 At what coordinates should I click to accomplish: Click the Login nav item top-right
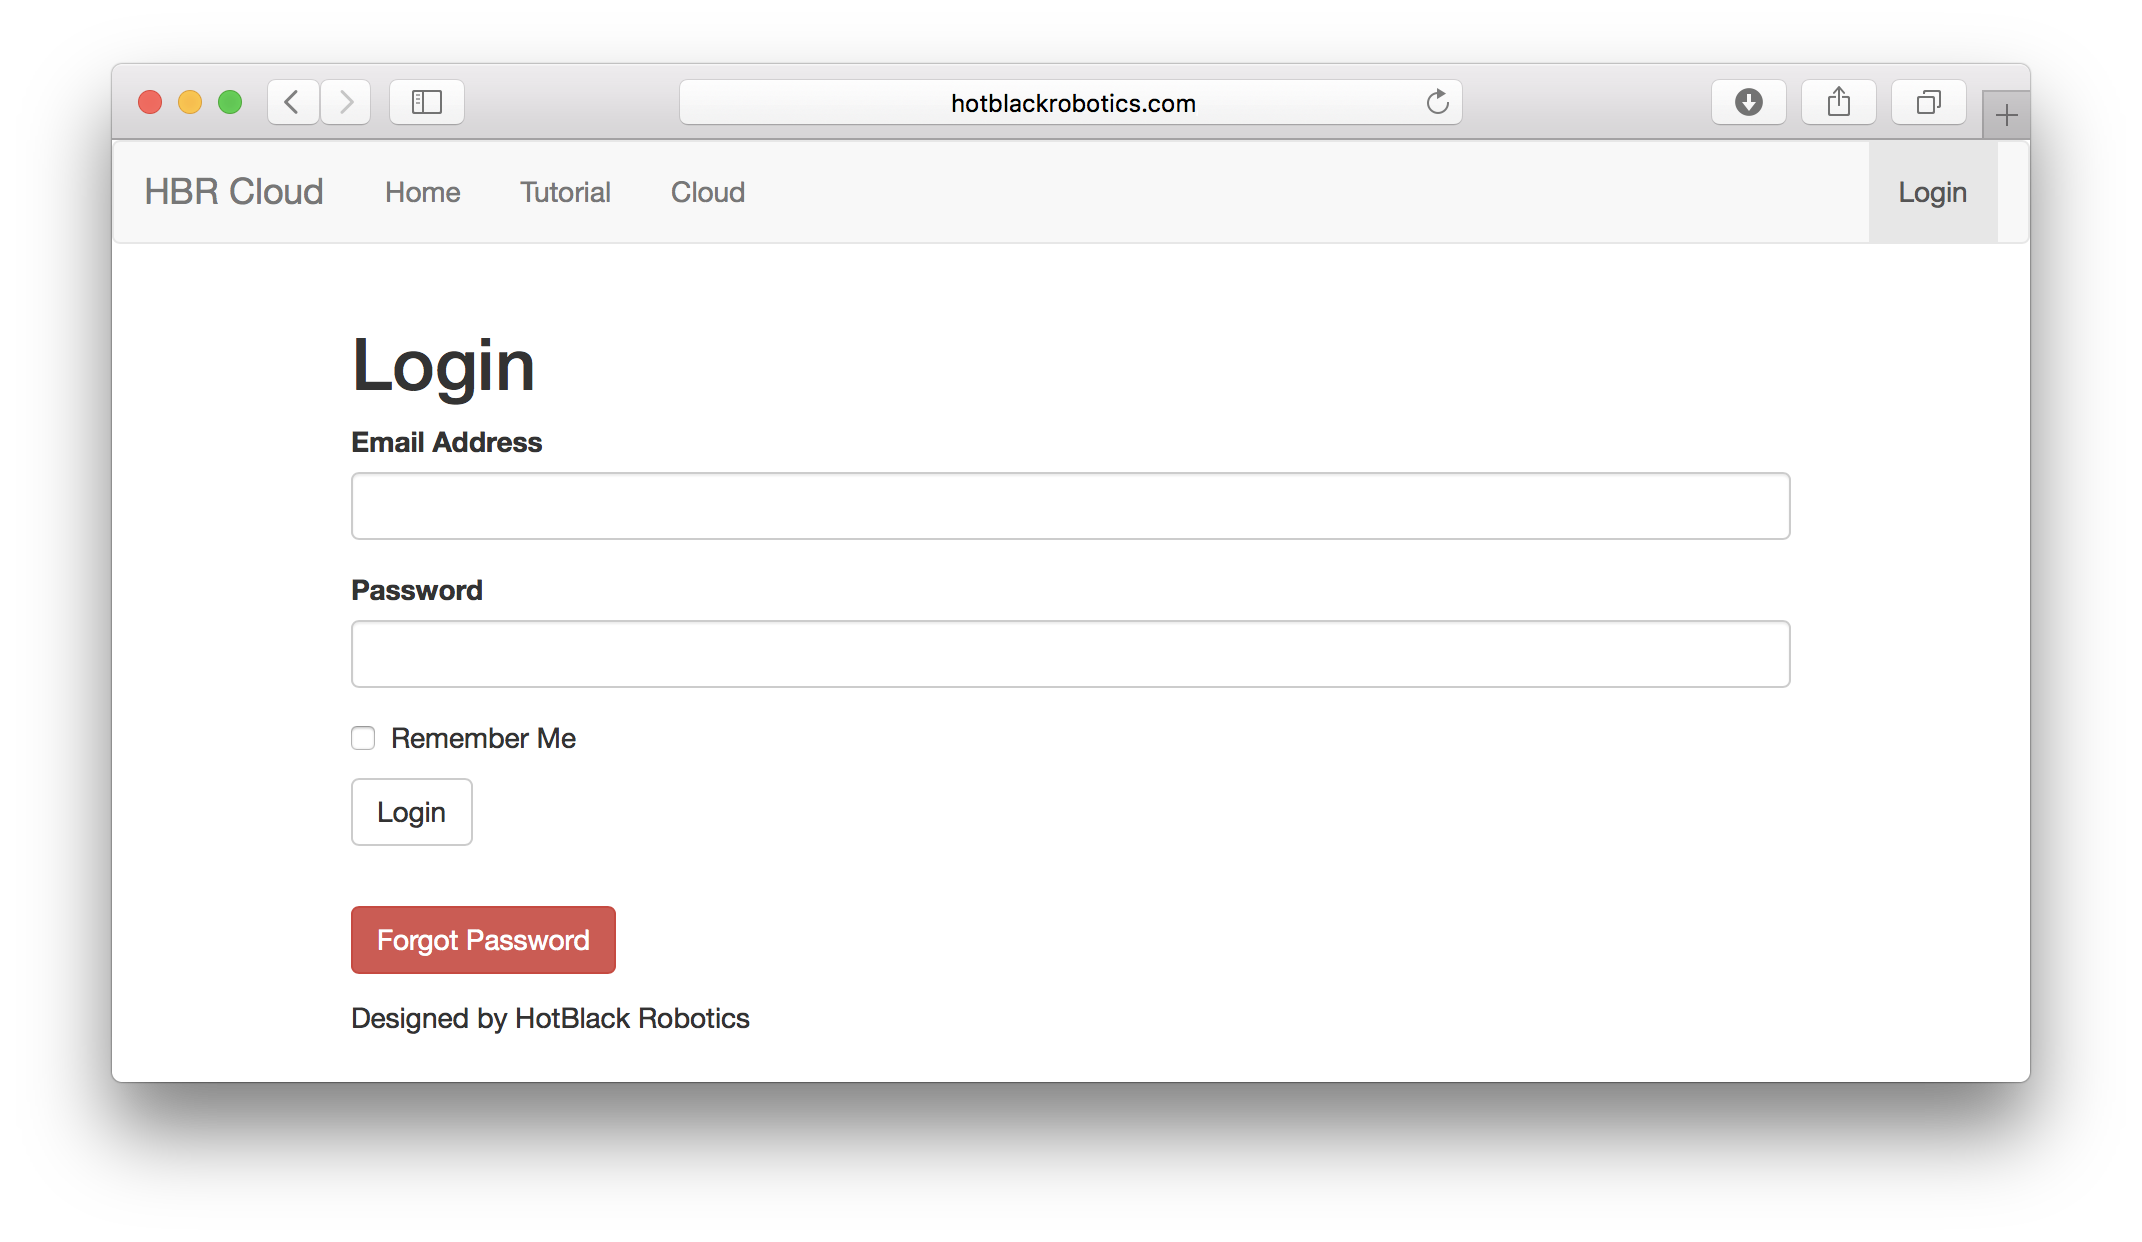coord(1932,192)
